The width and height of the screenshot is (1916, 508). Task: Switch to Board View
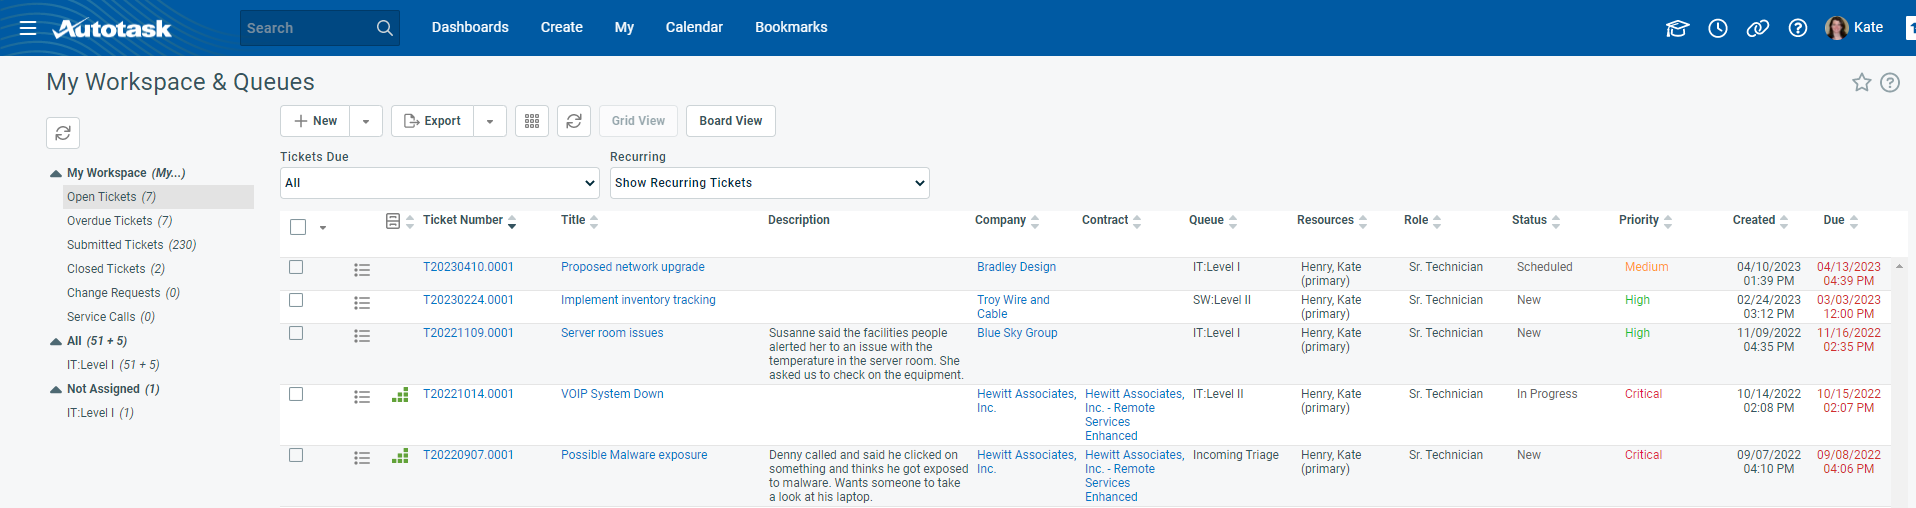click(730, 121)
